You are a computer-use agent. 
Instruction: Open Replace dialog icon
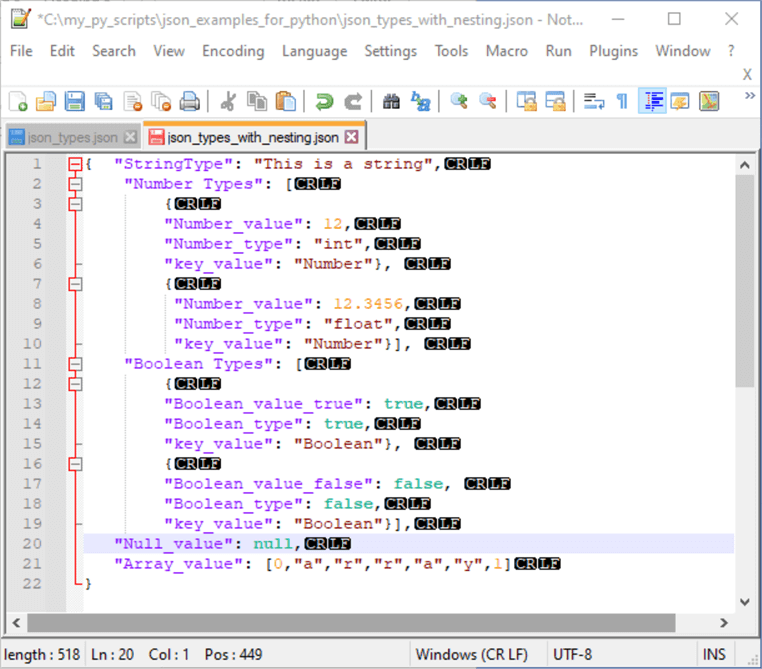coord(420,102)
